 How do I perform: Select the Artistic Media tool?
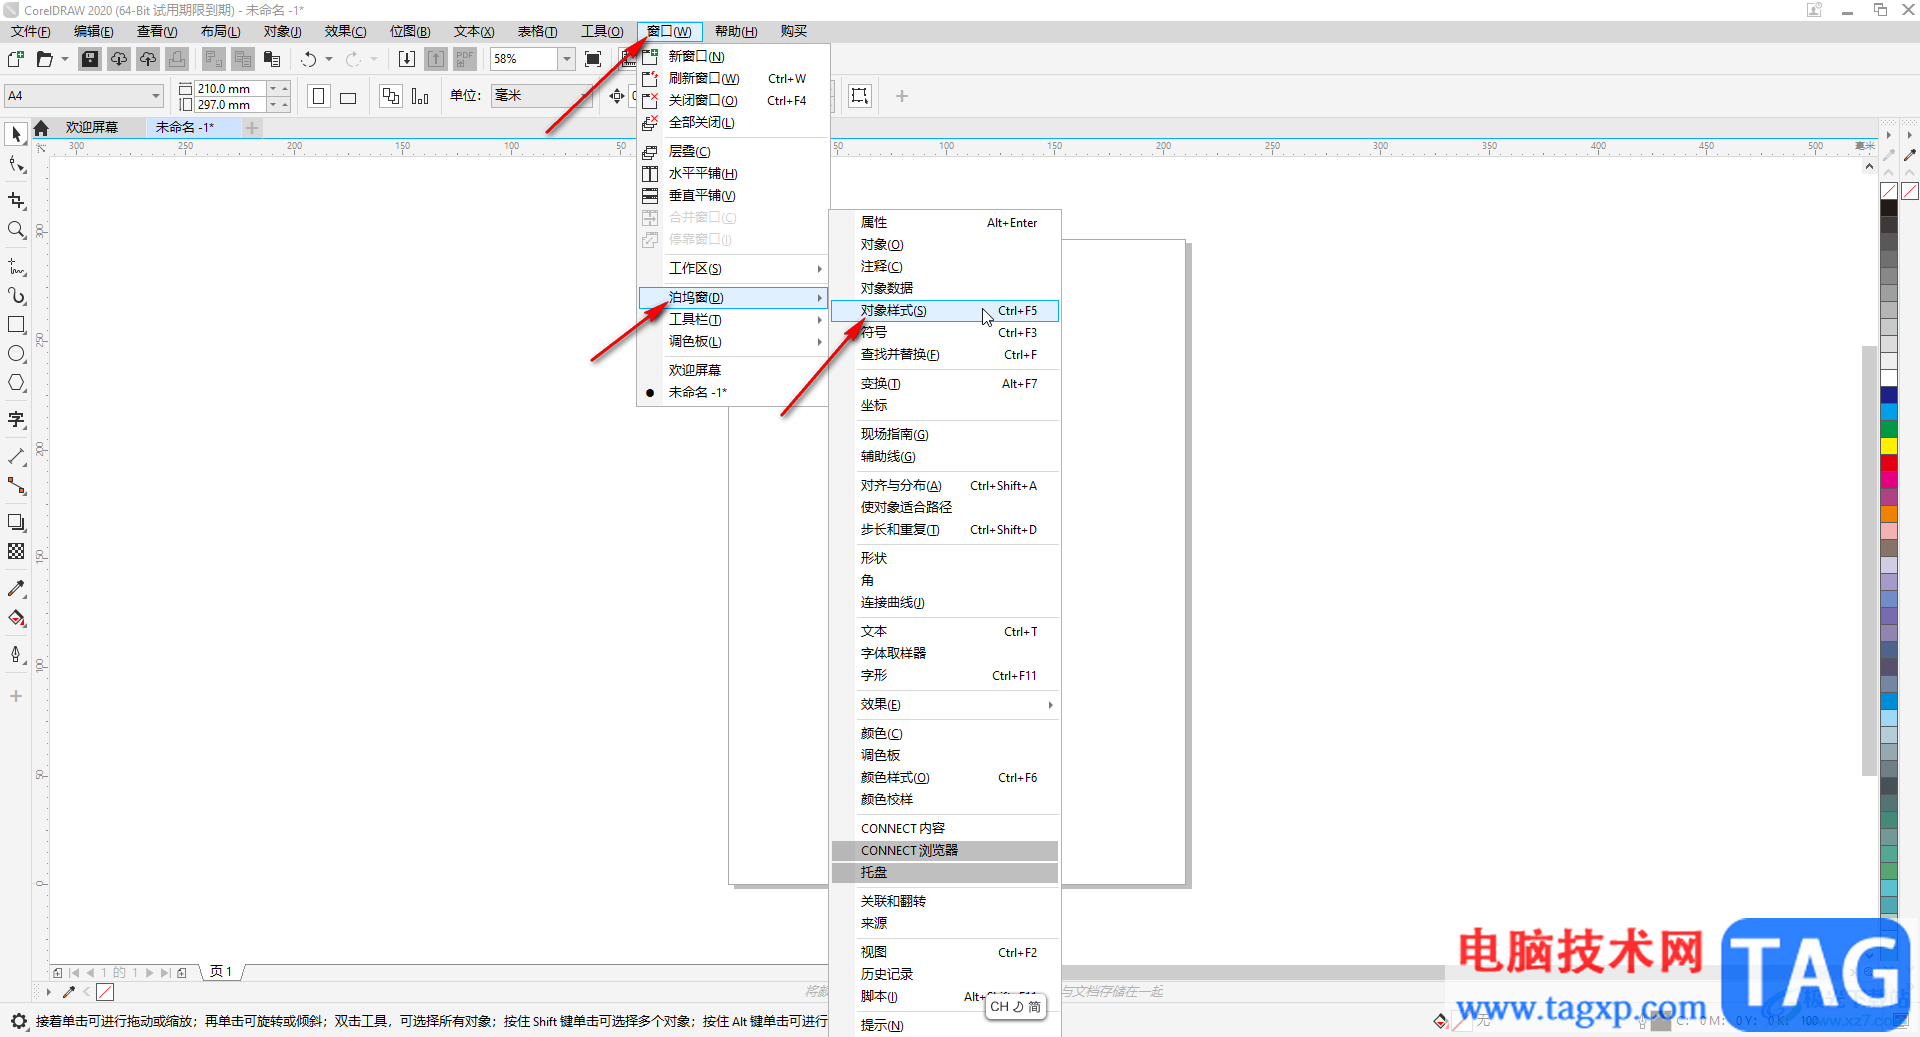point(16,296)
